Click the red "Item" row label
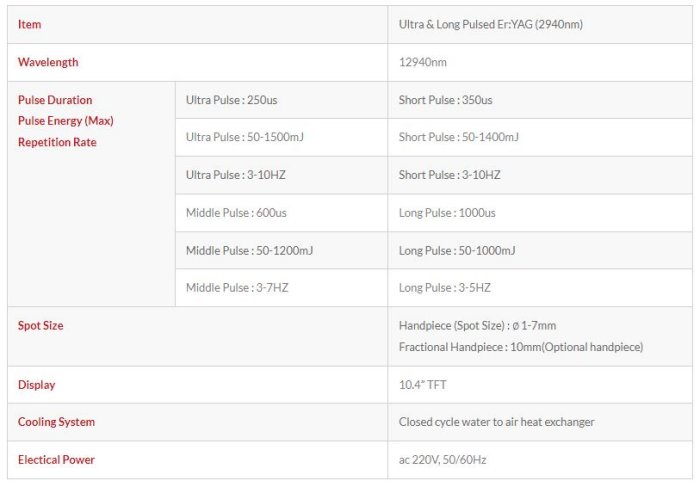The image size is (700, 487). pyautogui.click(x=30, y=24)
